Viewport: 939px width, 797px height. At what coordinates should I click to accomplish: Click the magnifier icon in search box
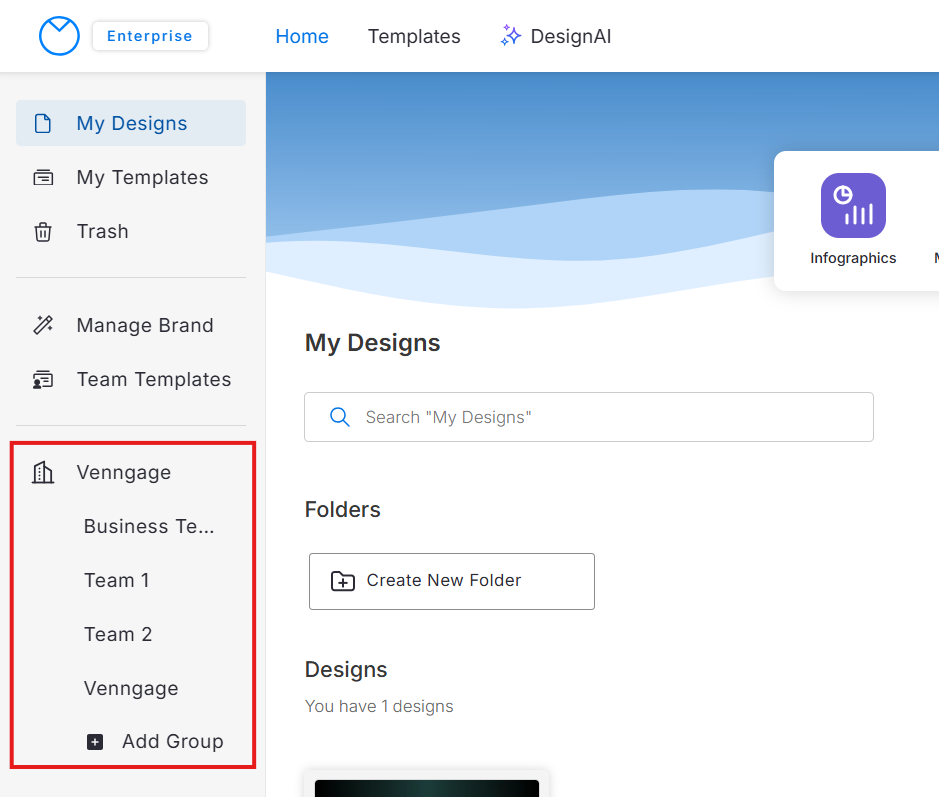tap(340, 417)
